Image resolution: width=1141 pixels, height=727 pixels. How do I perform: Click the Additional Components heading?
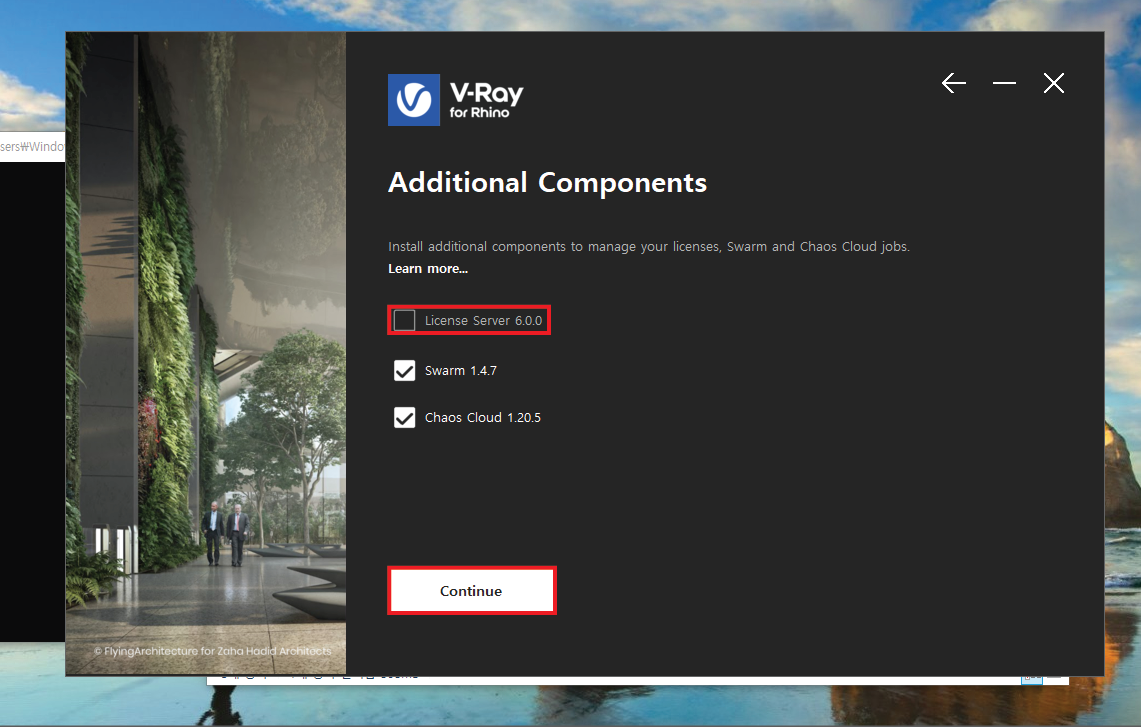click(547, 183)
